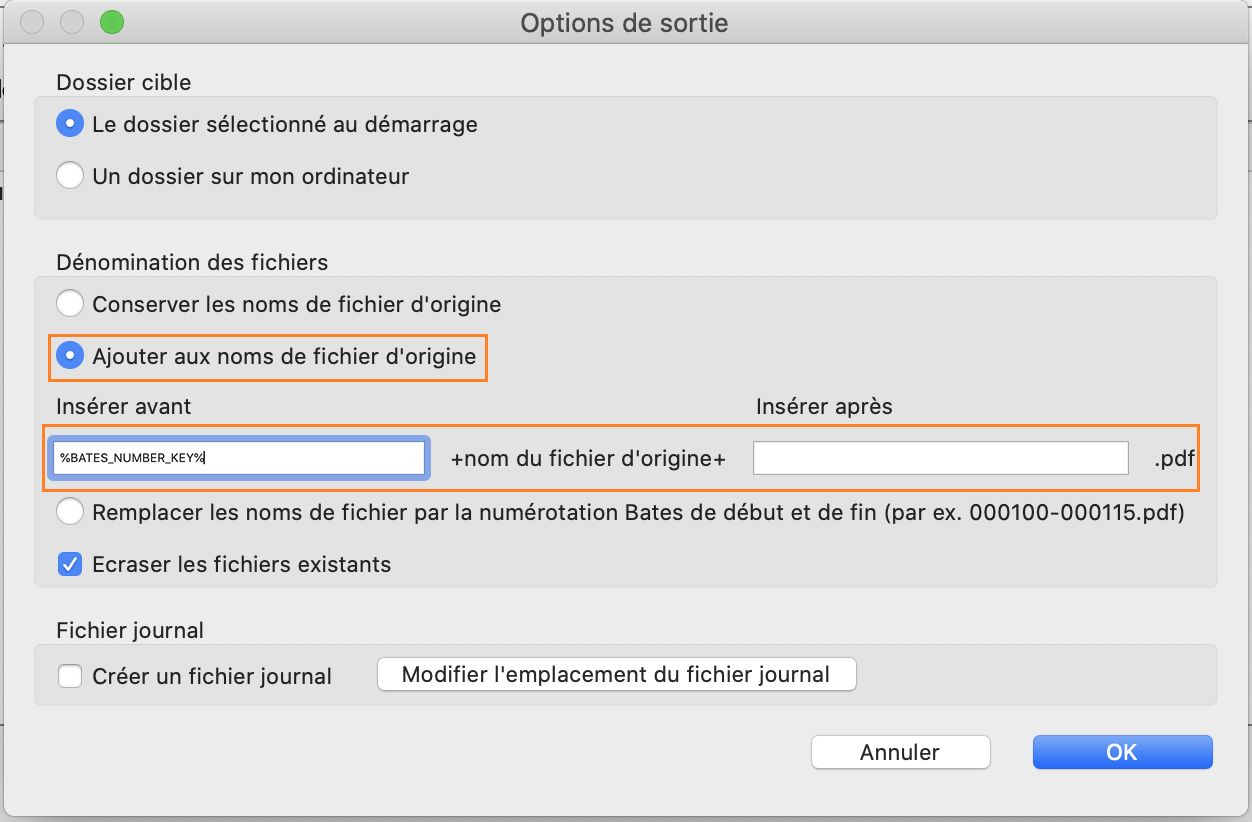
Task: Select "Conserver les noms de fichier d'origine"
Action: click(x=69, y=302)
